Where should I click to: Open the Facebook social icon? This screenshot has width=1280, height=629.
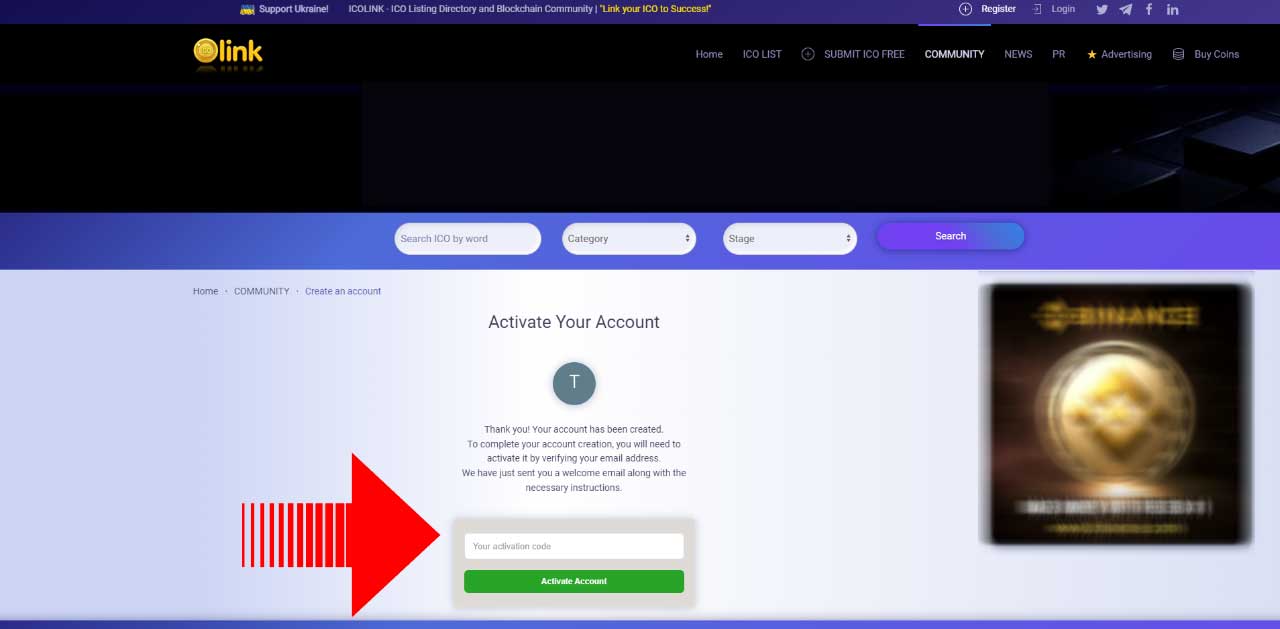tap(1149, 9)
